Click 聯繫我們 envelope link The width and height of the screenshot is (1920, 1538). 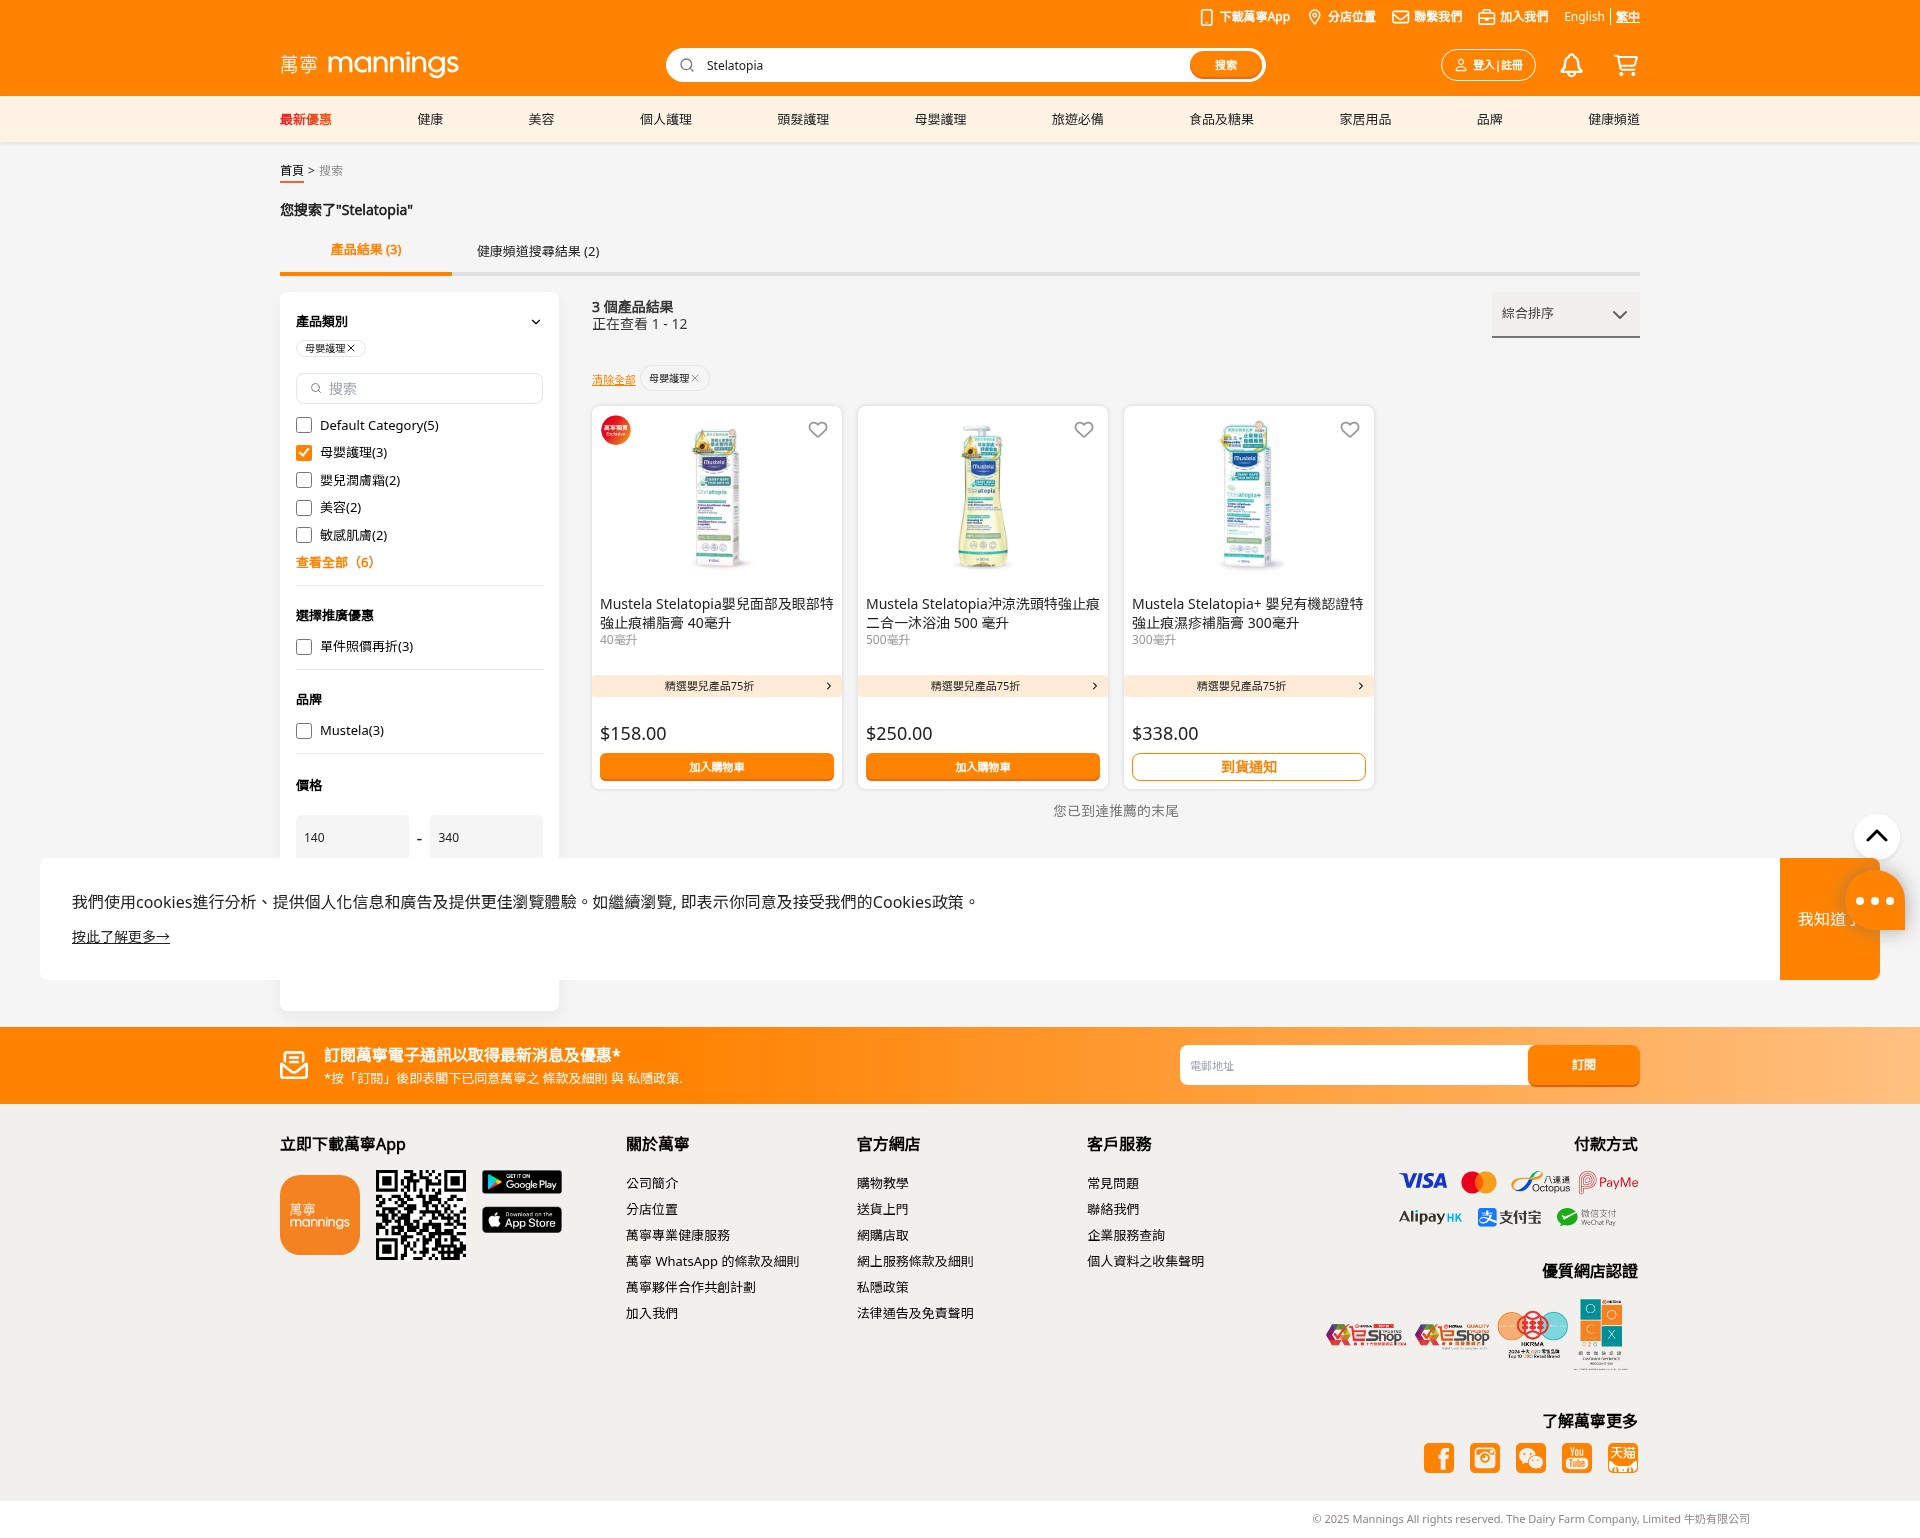tap(1427, 17)
